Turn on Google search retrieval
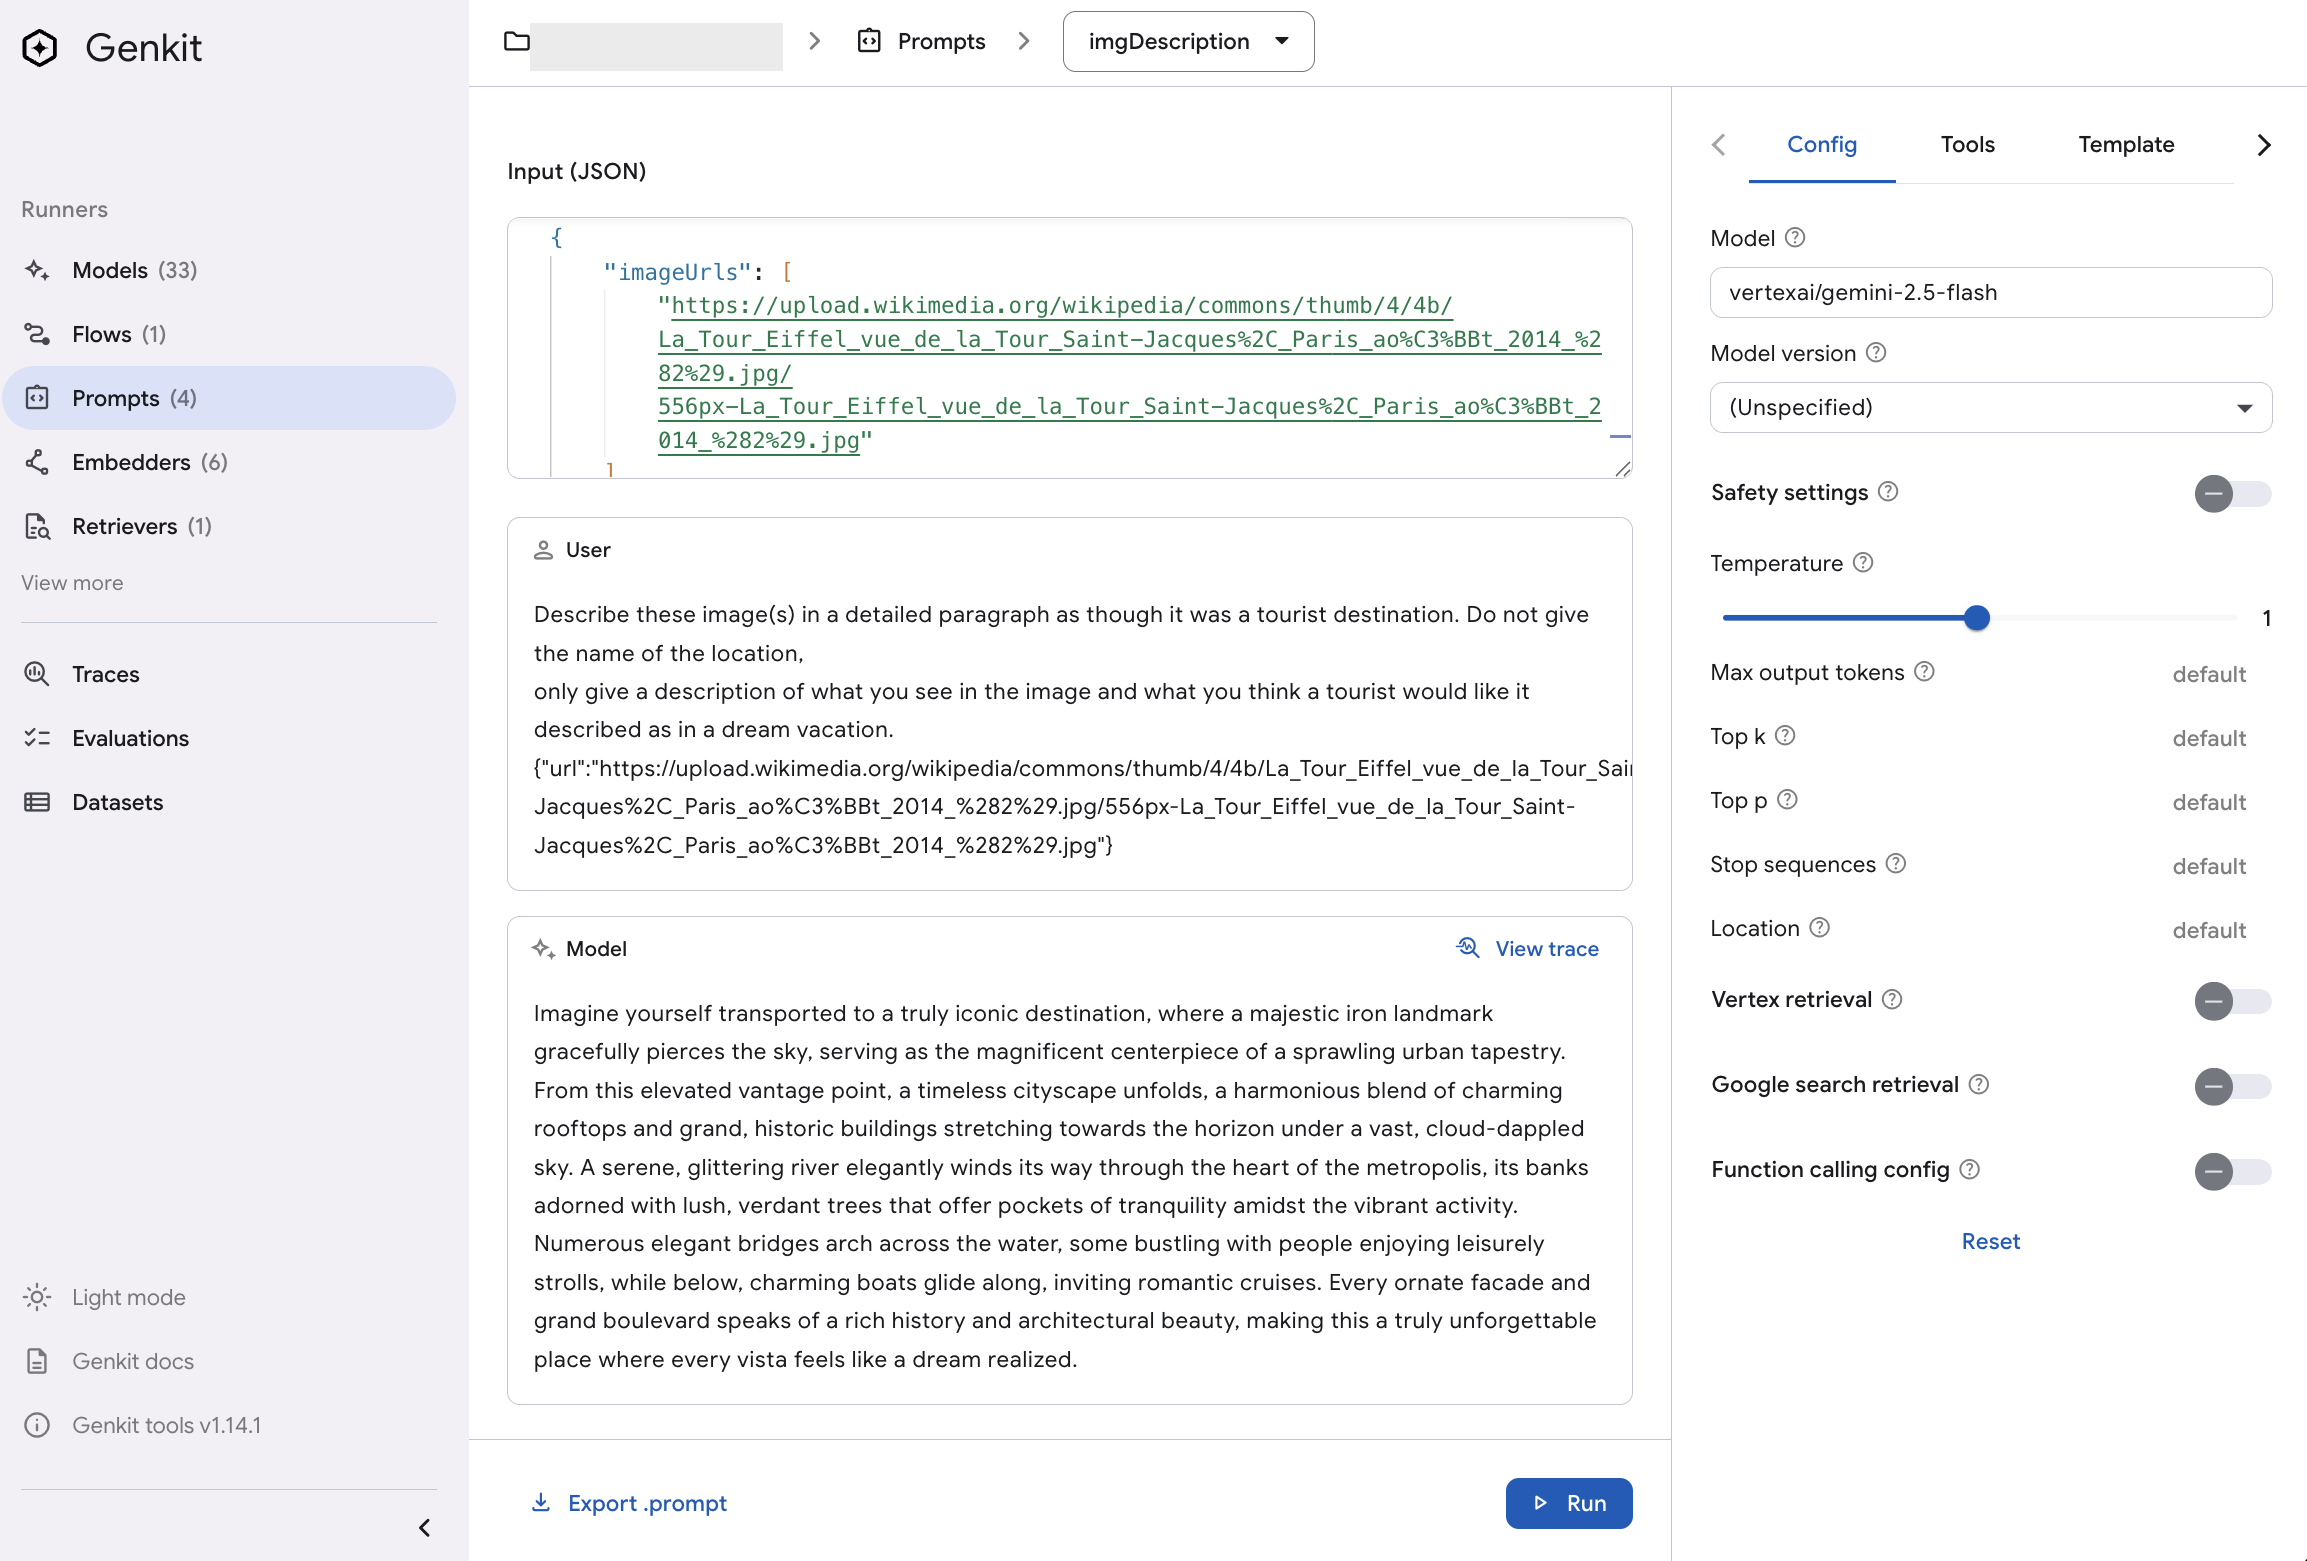 2231,1085
